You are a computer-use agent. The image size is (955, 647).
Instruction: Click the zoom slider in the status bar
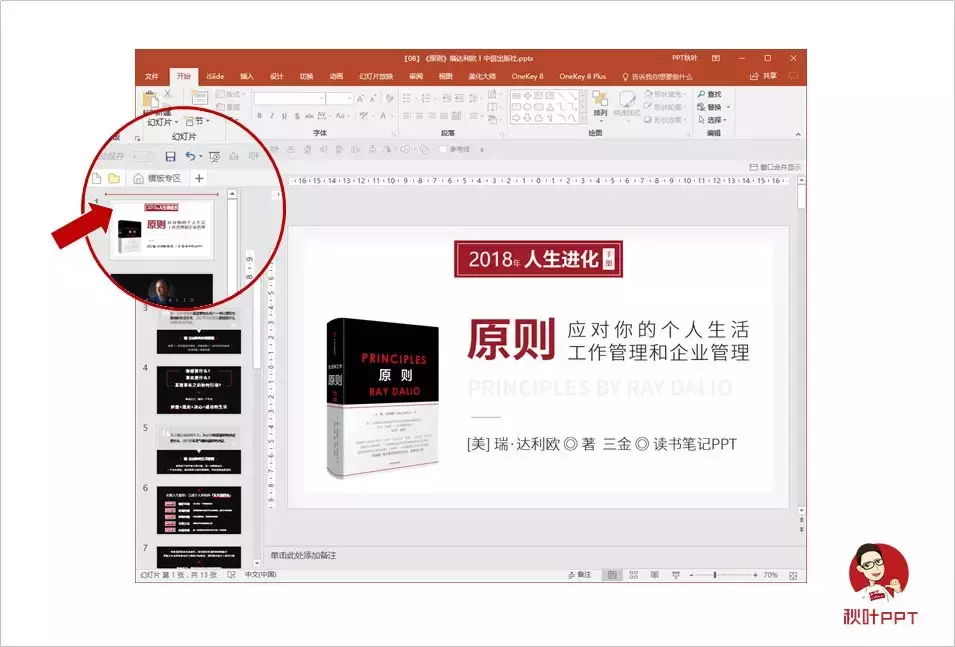click(x=723, y=575)
